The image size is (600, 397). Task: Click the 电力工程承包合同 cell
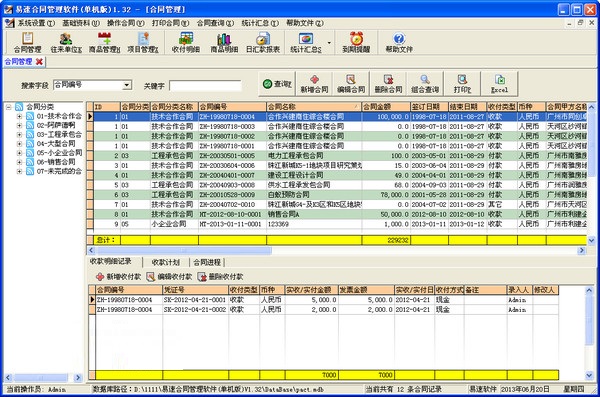(x=314, y=156)
